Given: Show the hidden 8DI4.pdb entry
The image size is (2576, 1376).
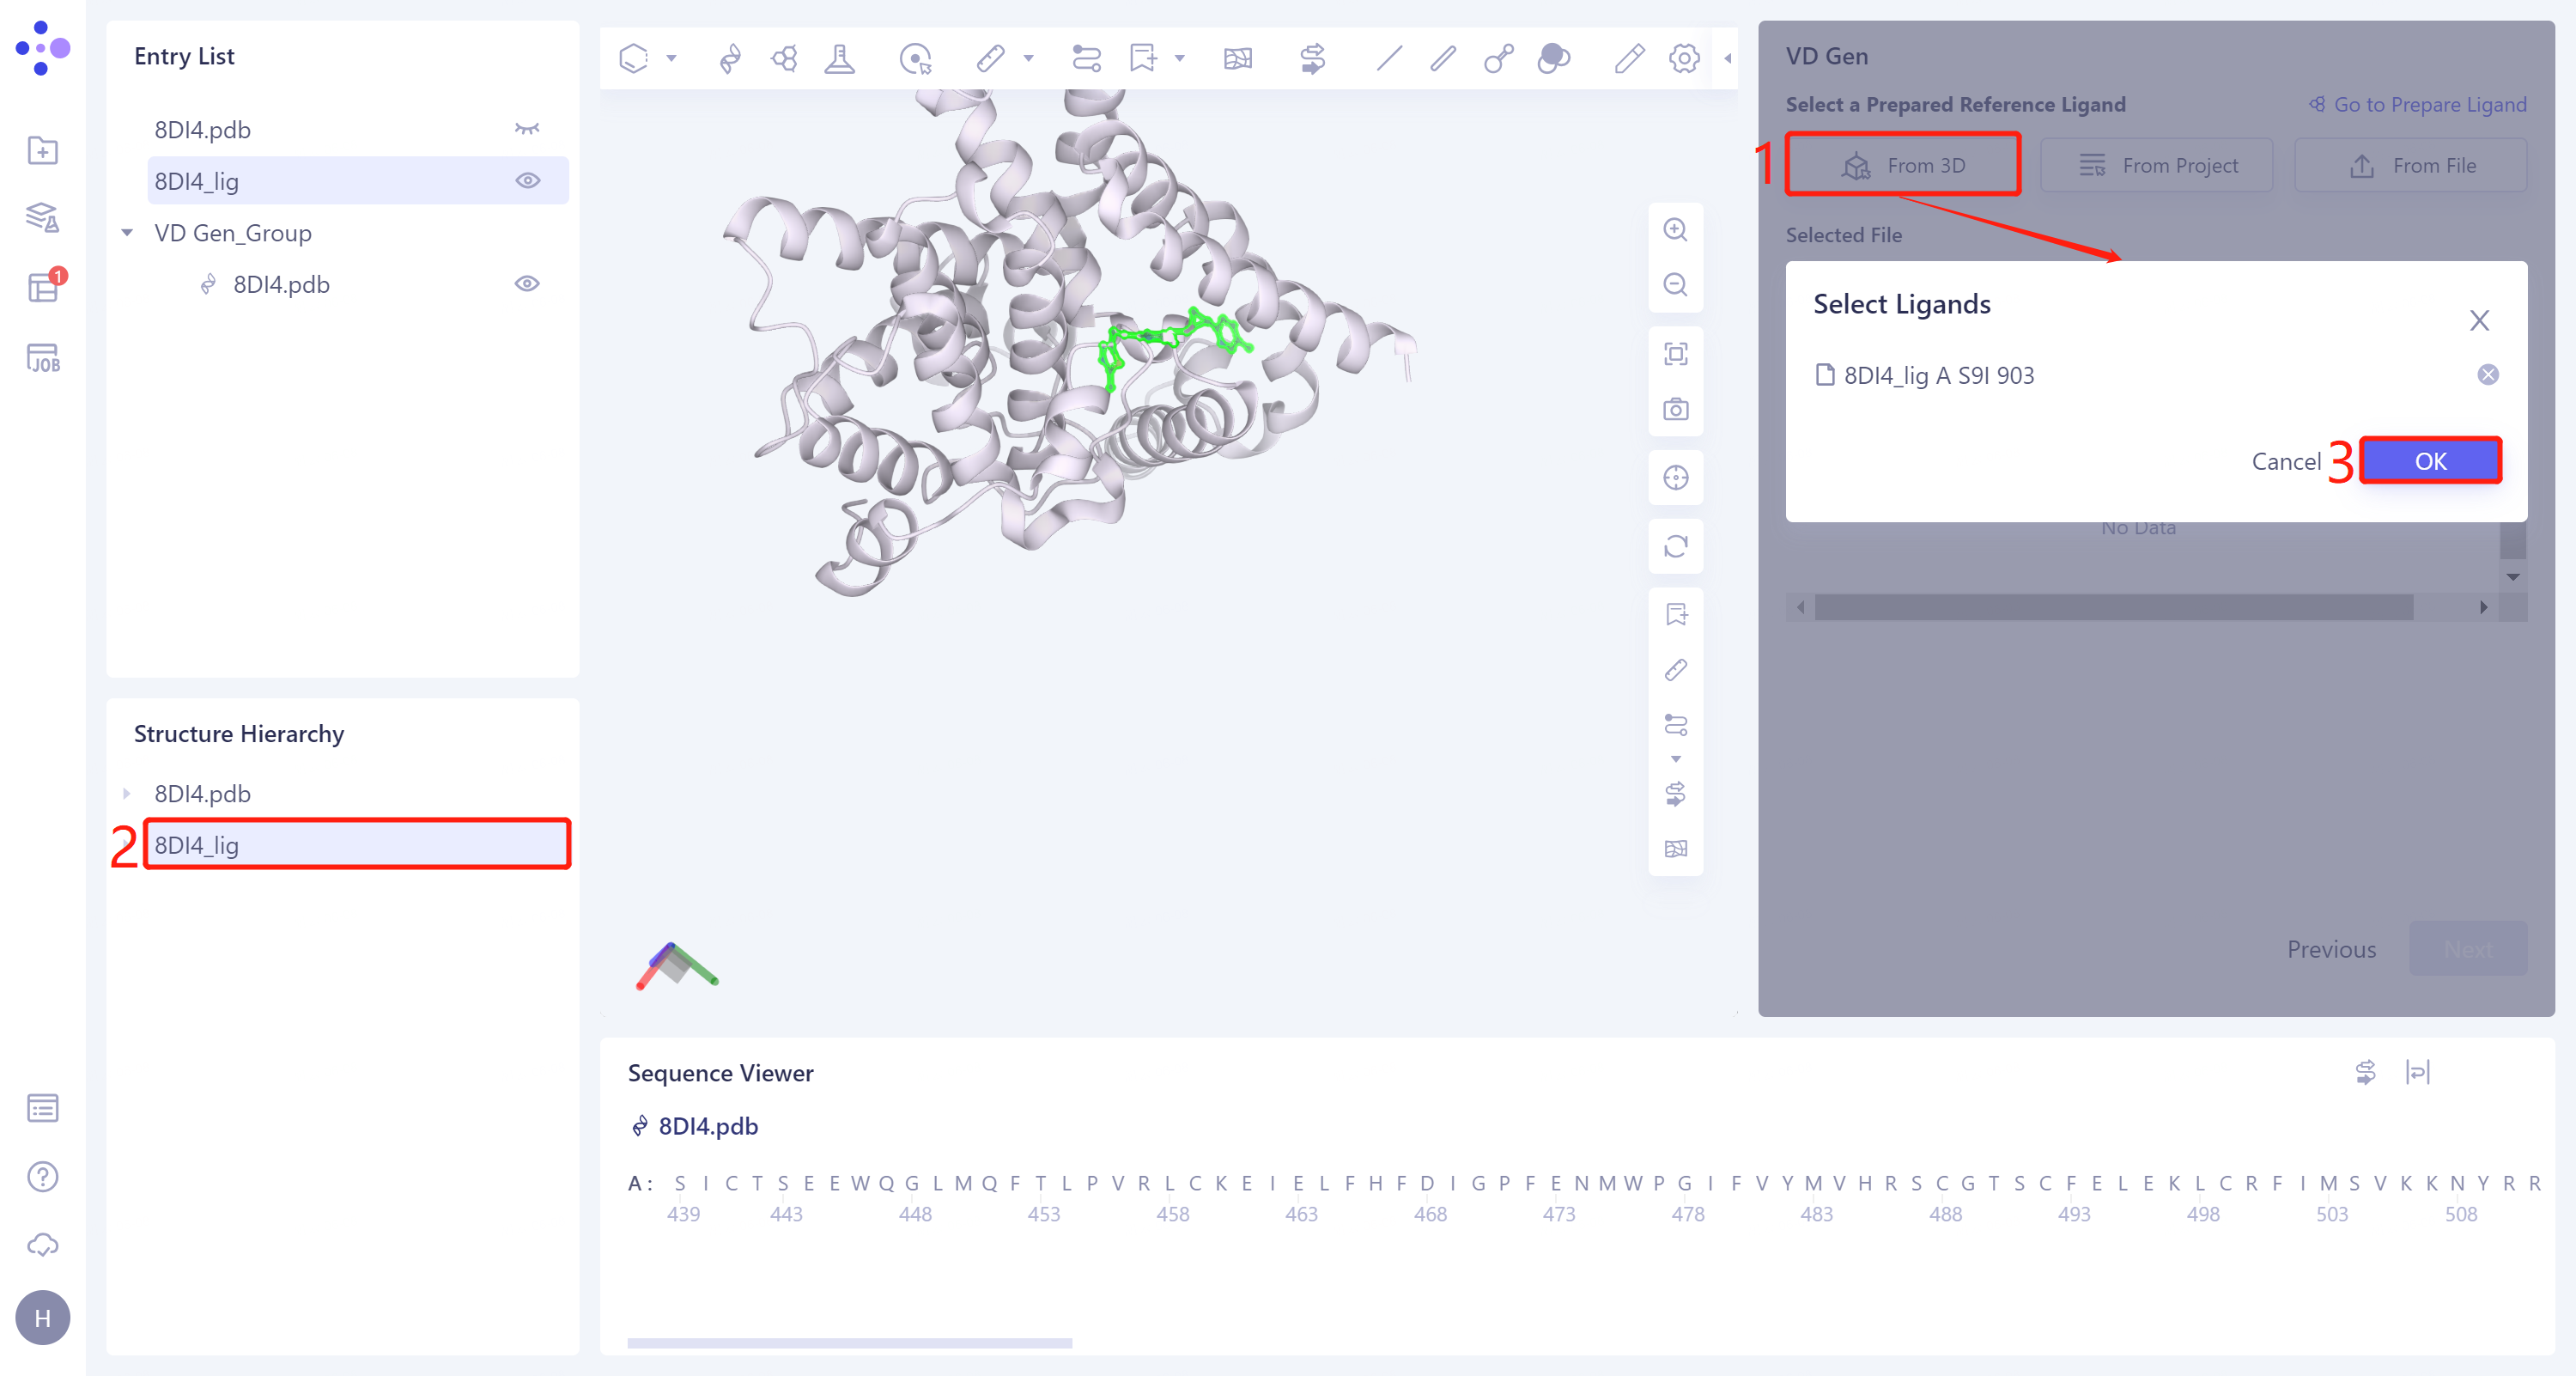Looking at the screenshot, I should pos(527,129).
